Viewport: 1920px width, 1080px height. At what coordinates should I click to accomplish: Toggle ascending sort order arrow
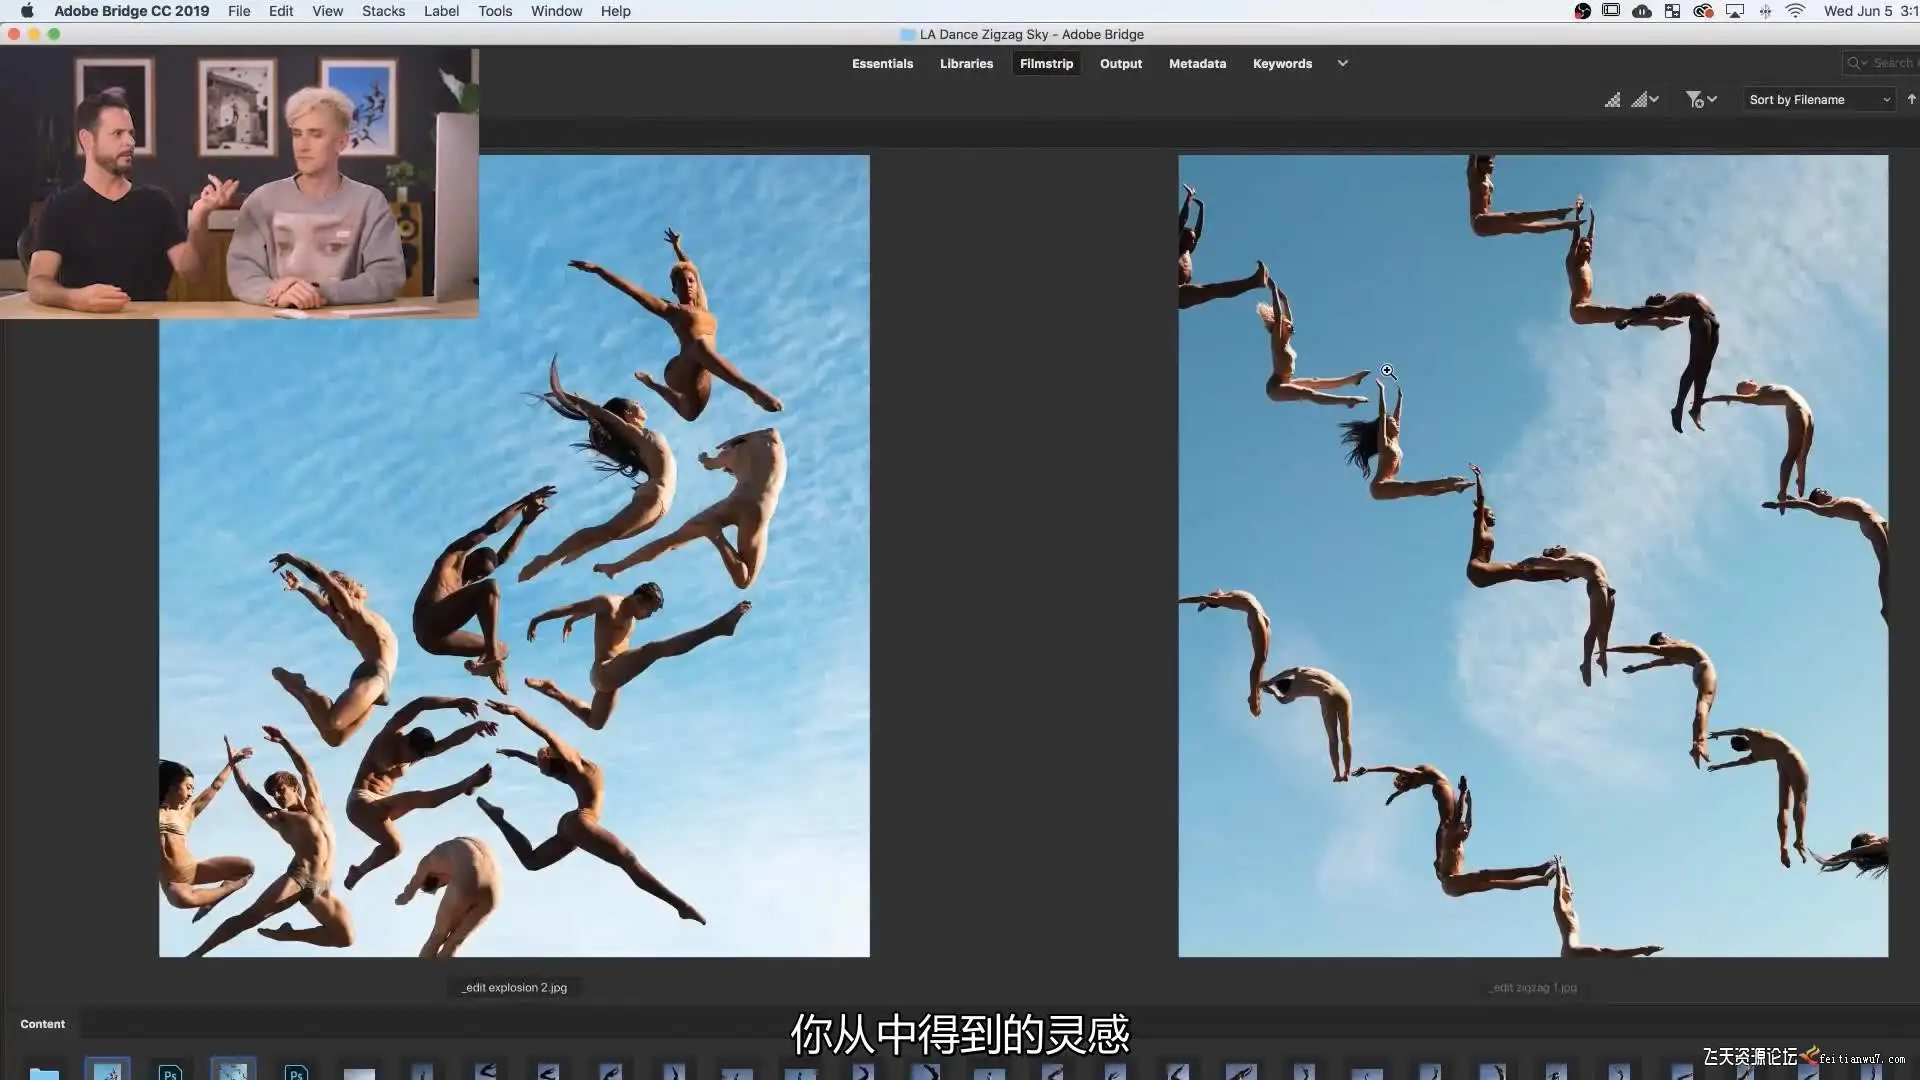pos(1911,99)
